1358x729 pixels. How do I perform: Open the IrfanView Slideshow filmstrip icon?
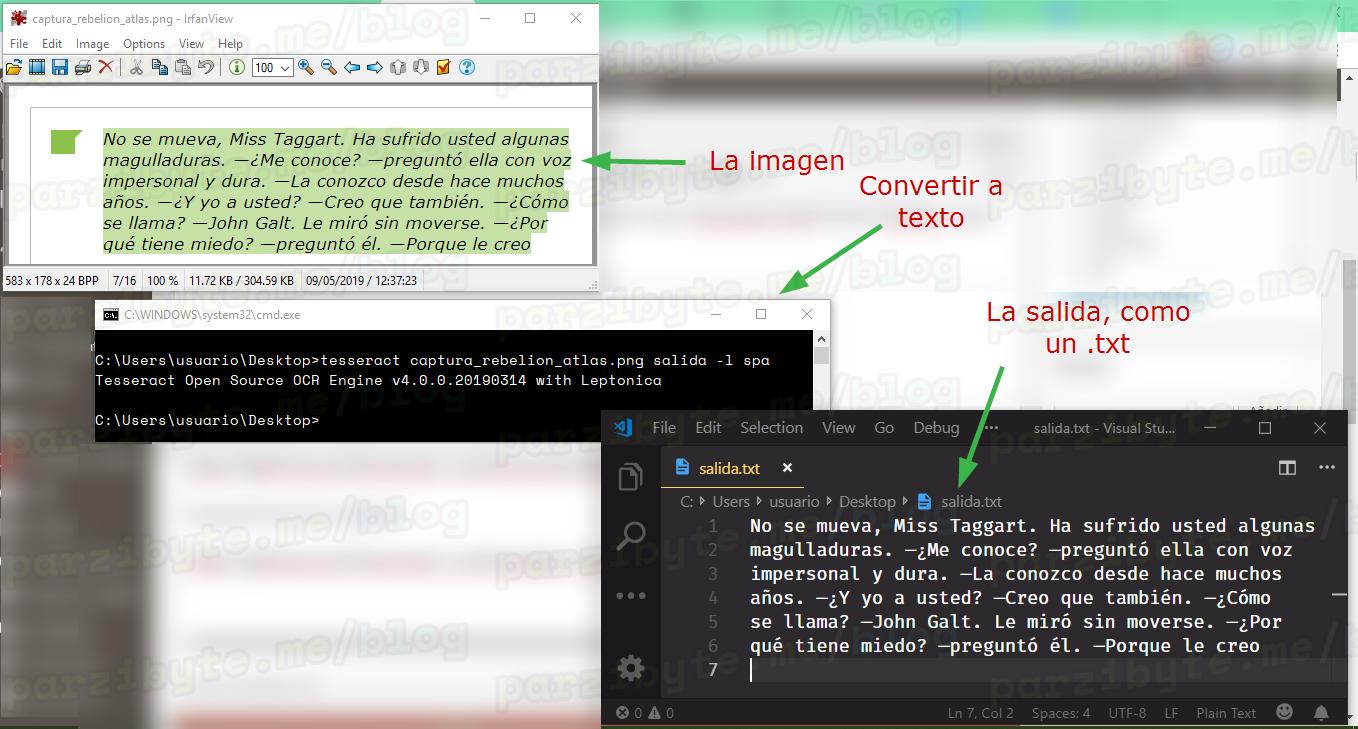(x=37, y=67)
